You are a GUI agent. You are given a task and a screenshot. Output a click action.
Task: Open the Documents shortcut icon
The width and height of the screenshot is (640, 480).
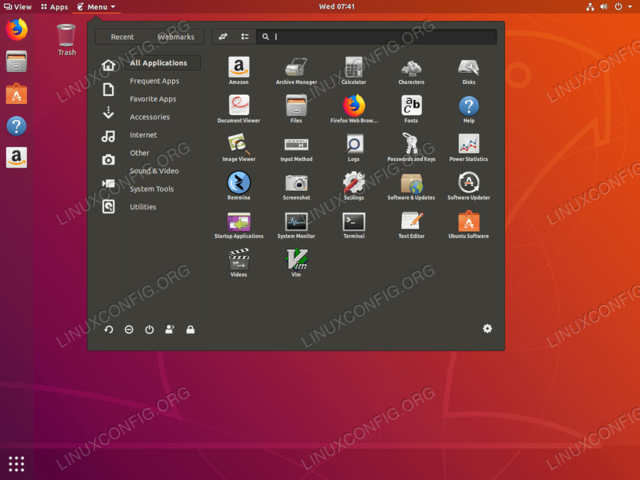109,89
